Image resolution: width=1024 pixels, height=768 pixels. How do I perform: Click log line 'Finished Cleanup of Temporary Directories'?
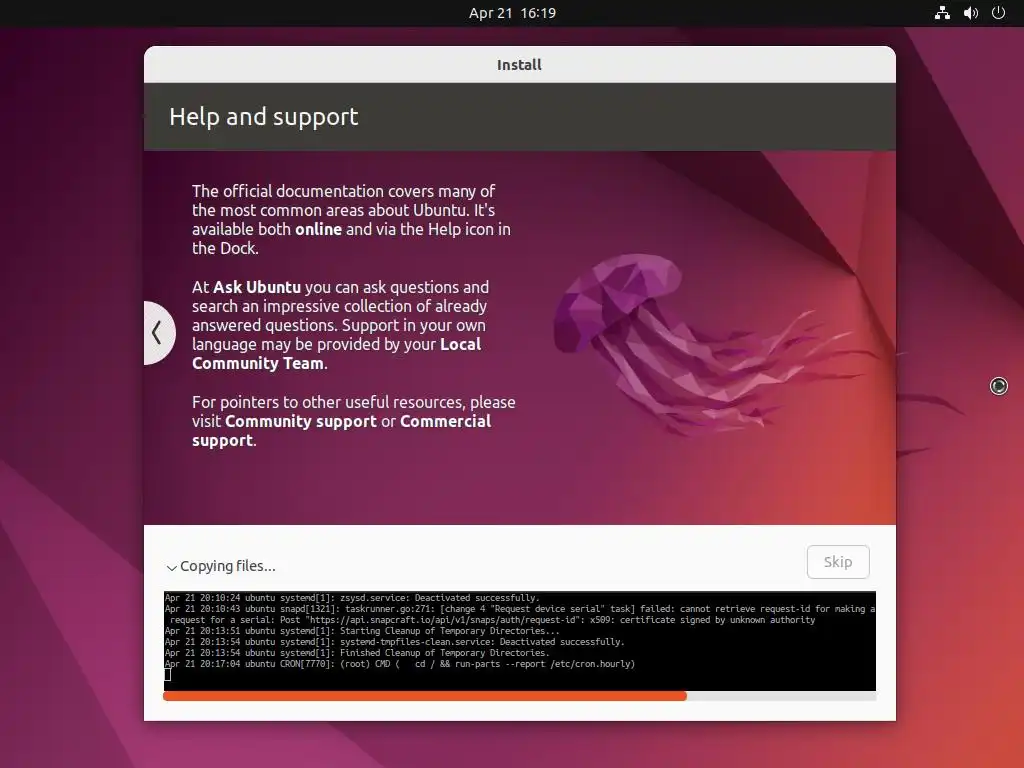[357, 653]
